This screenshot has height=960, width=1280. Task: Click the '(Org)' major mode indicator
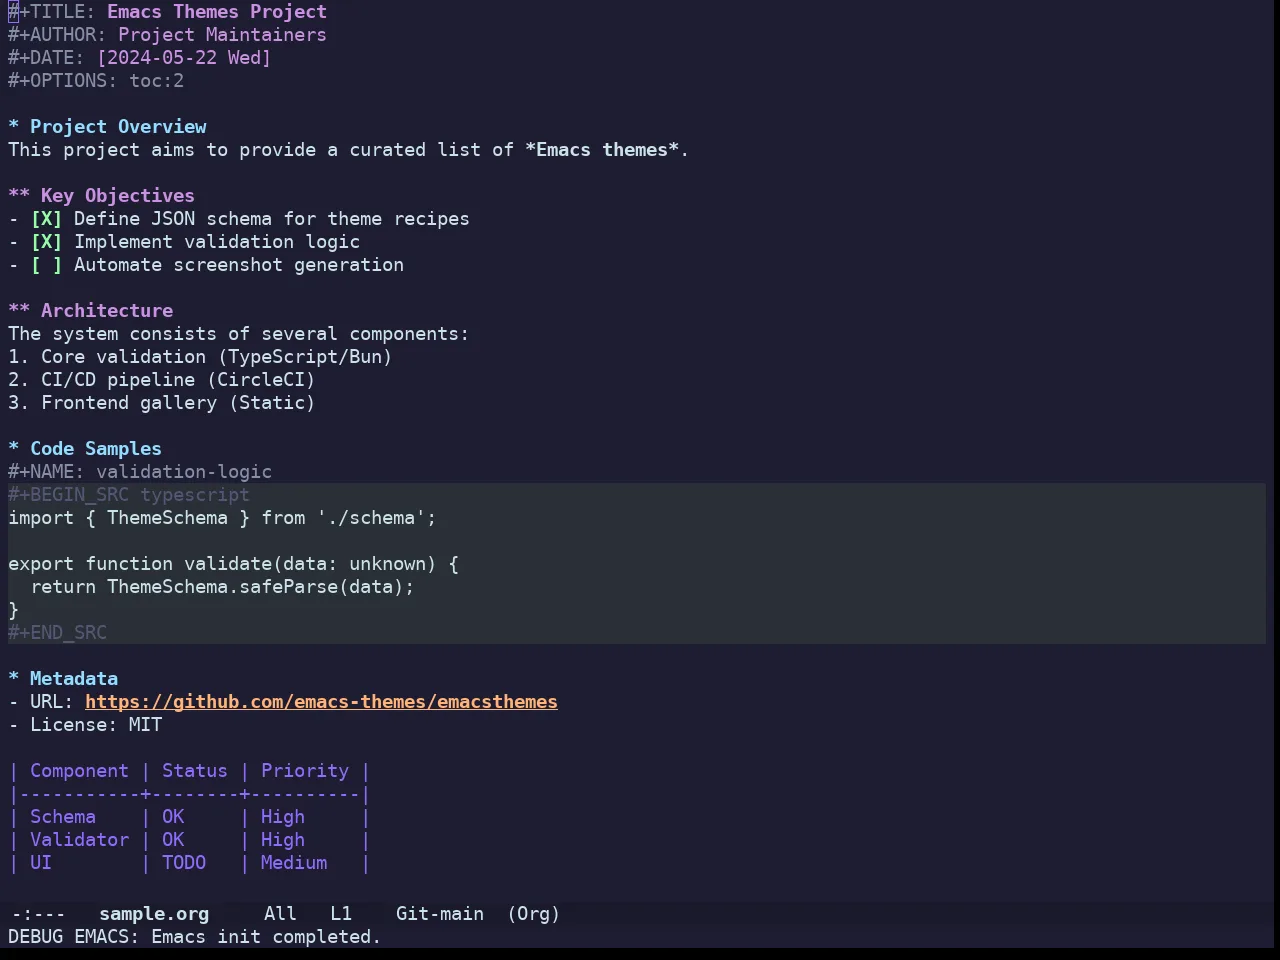click(533, 914)
